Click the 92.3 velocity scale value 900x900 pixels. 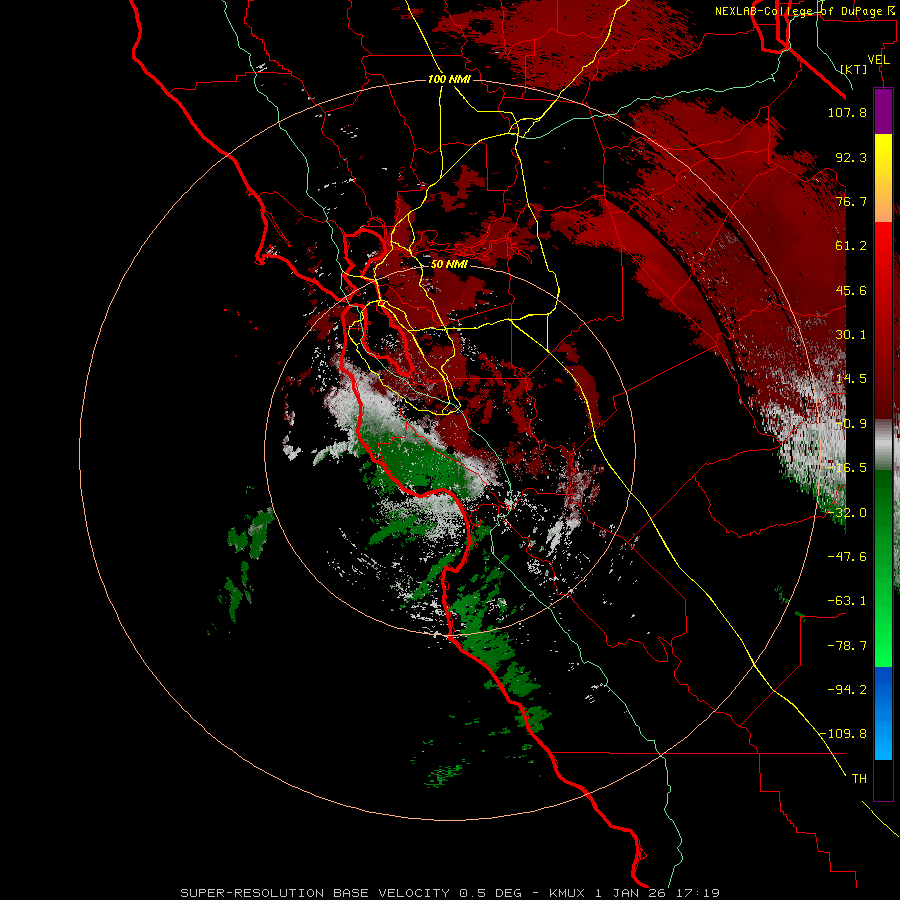pyautogui.click(x=851, y=157)
